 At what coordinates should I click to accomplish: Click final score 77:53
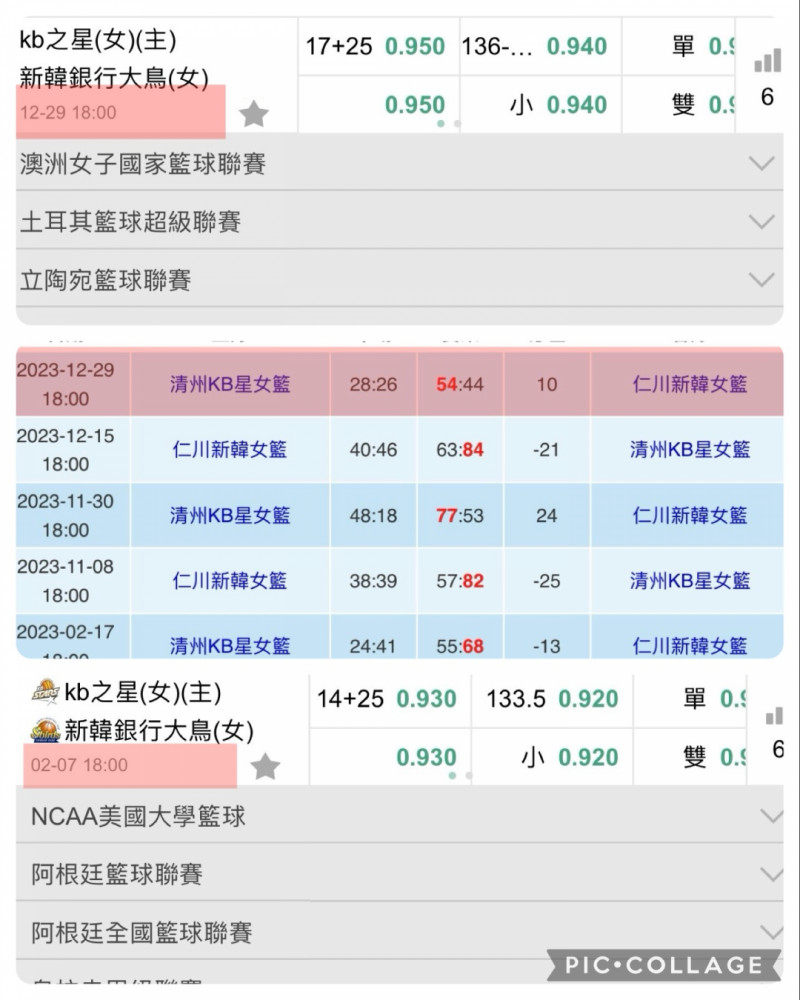460,515
